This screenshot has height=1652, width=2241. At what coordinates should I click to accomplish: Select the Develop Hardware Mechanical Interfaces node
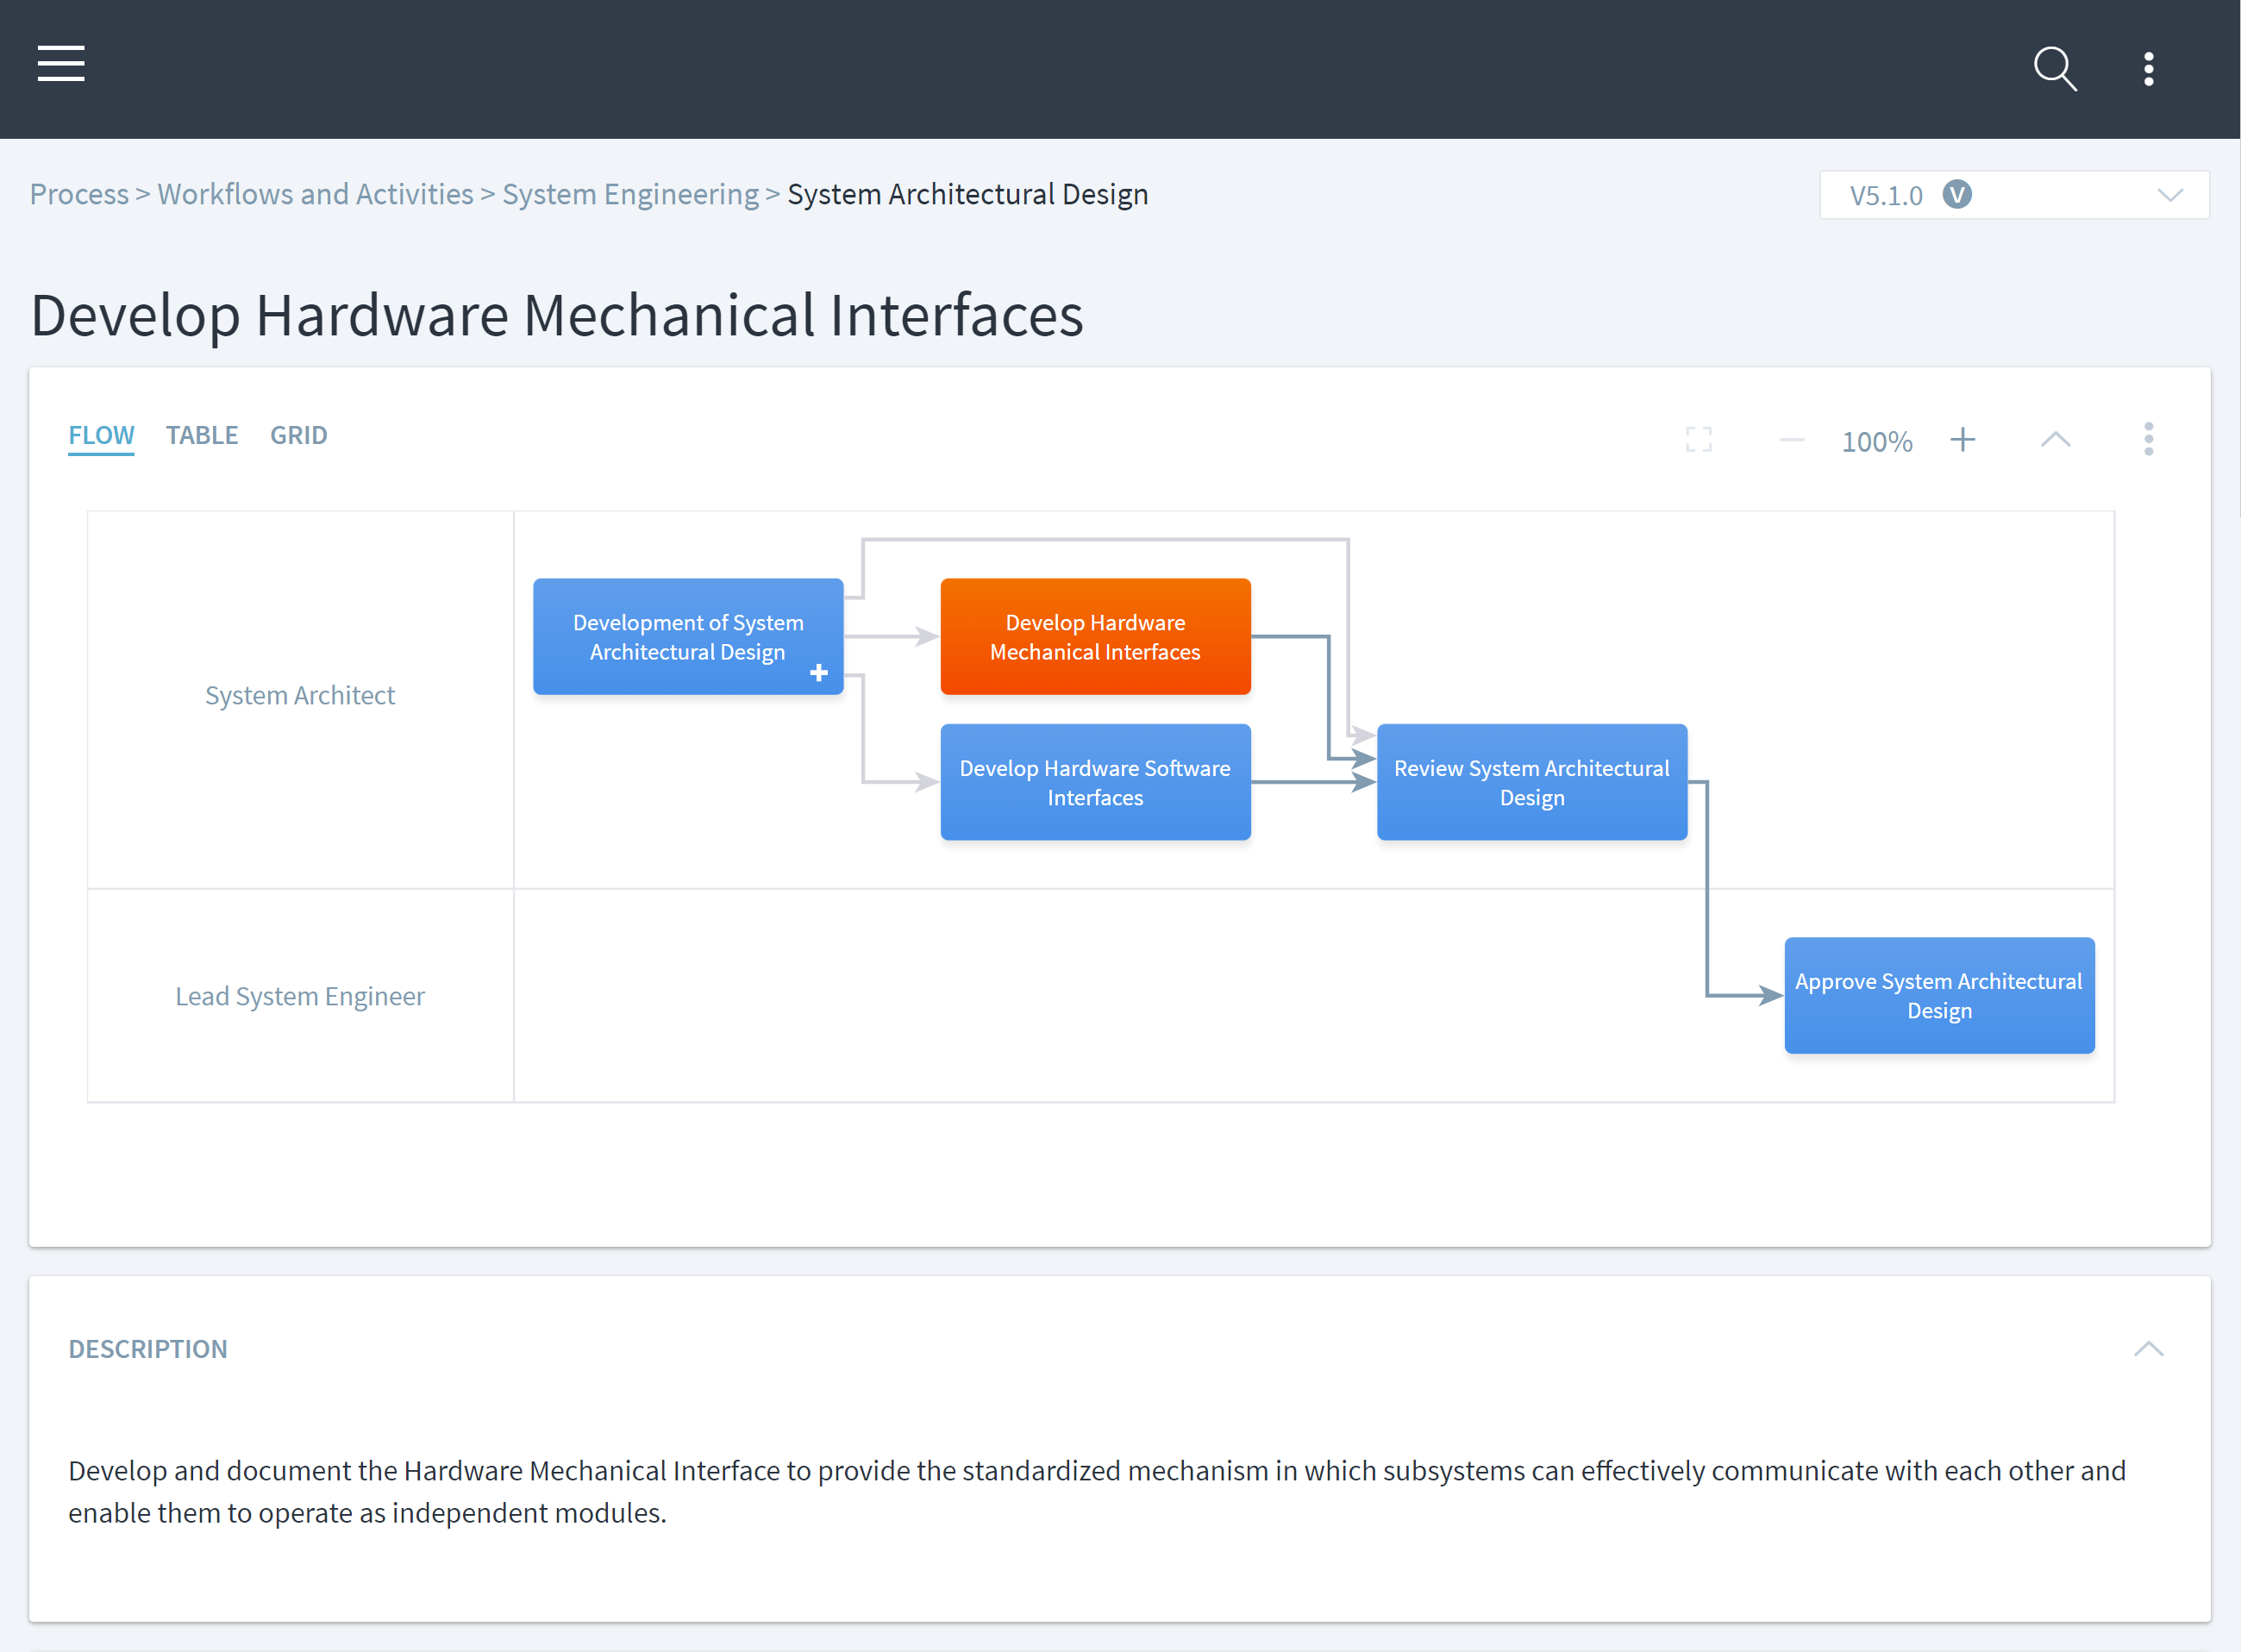[x=1095, y=636]
